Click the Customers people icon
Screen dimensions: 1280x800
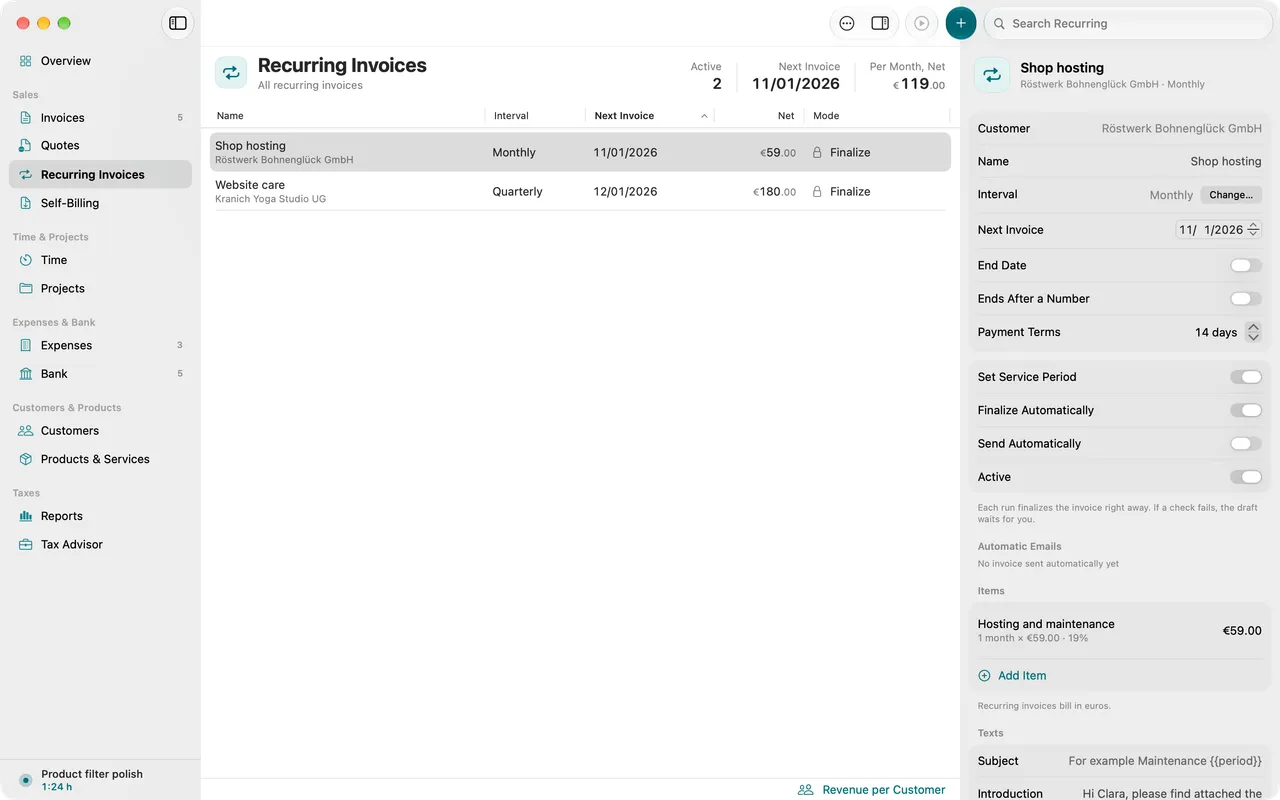click(x=26, y=431)
